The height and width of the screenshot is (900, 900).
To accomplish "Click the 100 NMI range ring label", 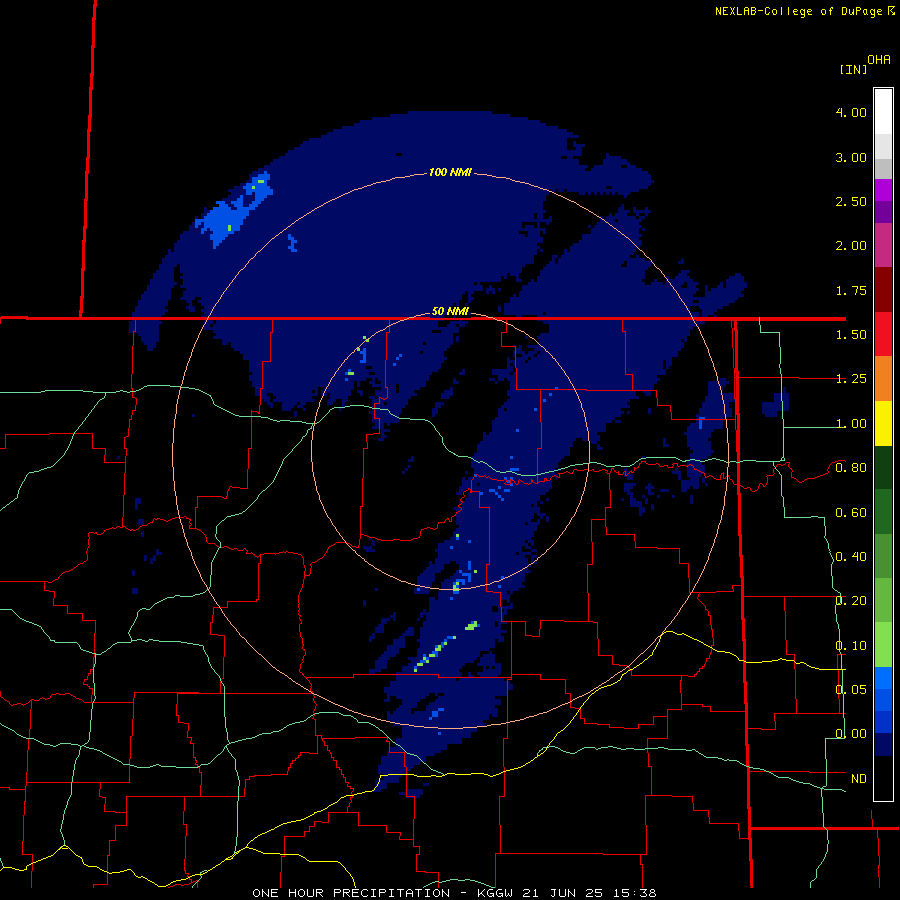I will click(x=450, y=172).
